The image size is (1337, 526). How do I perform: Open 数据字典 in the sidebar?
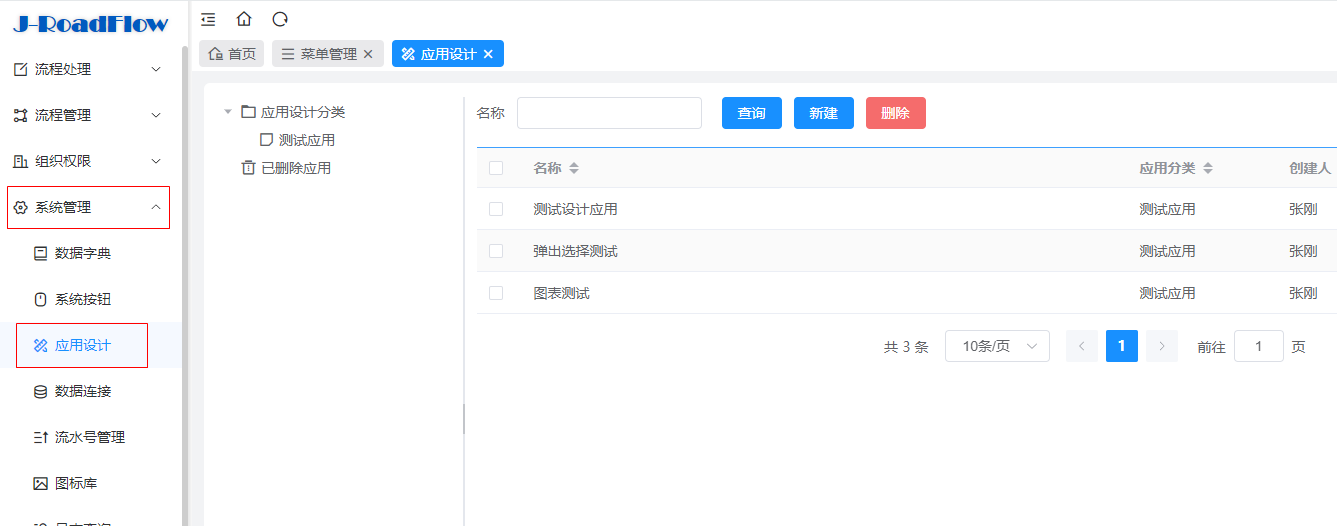click(x=82, y=253)
